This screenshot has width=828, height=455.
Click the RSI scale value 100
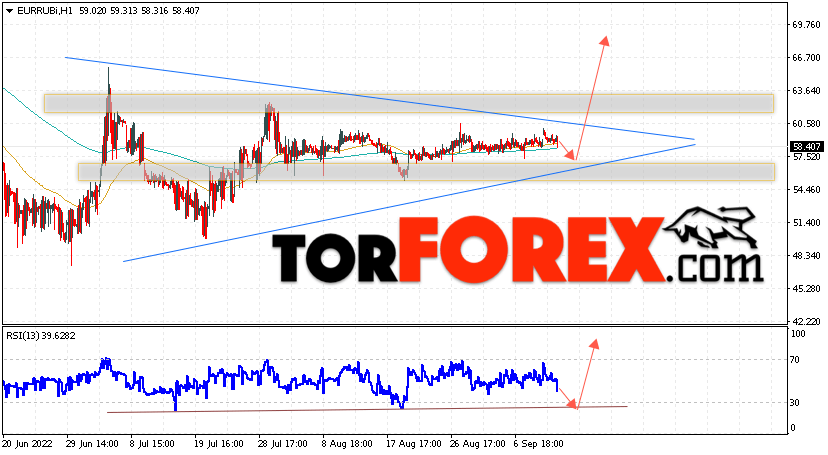pos(798,334)
